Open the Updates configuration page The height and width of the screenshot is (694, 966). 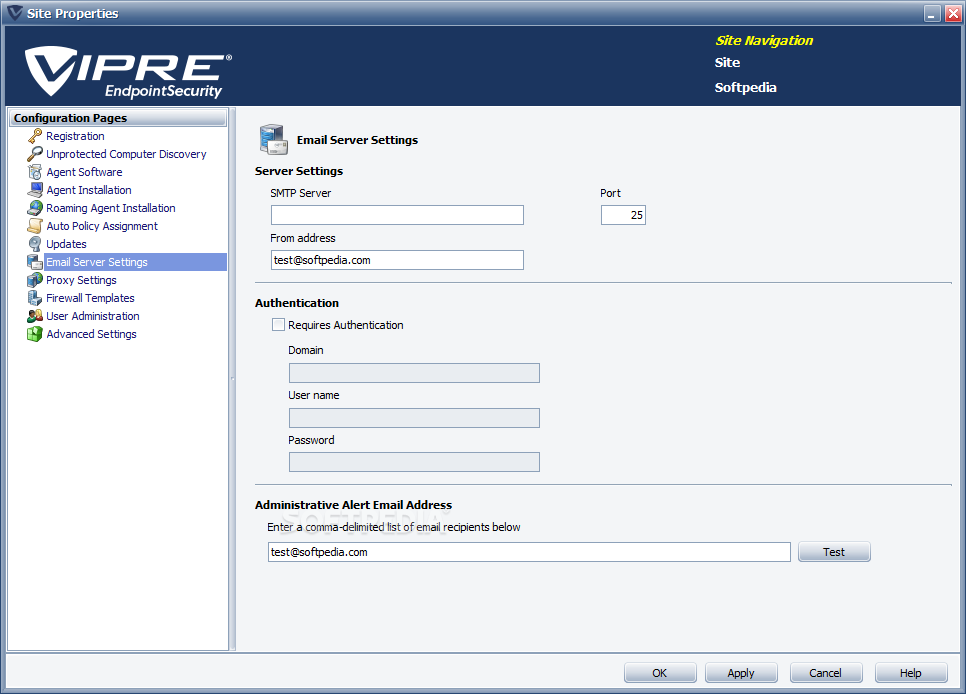click(x=67, y=244)
